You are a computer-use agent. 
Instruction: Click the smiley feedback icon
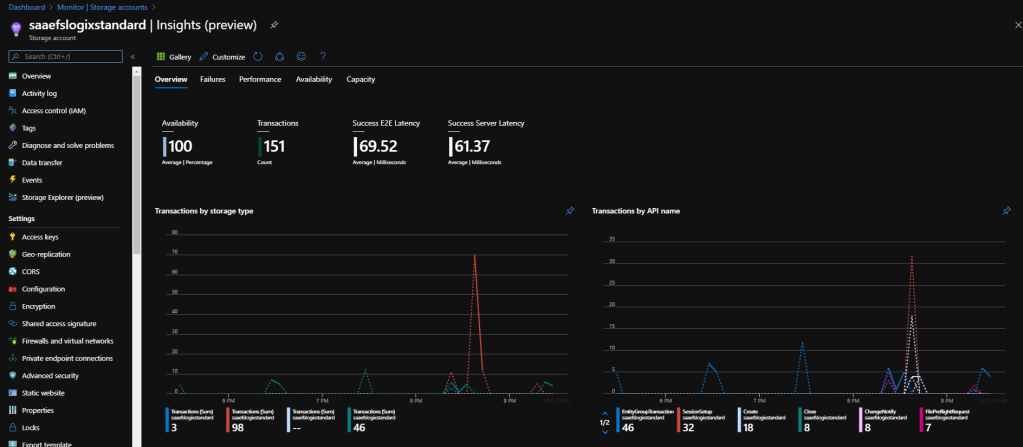point(301,57)
